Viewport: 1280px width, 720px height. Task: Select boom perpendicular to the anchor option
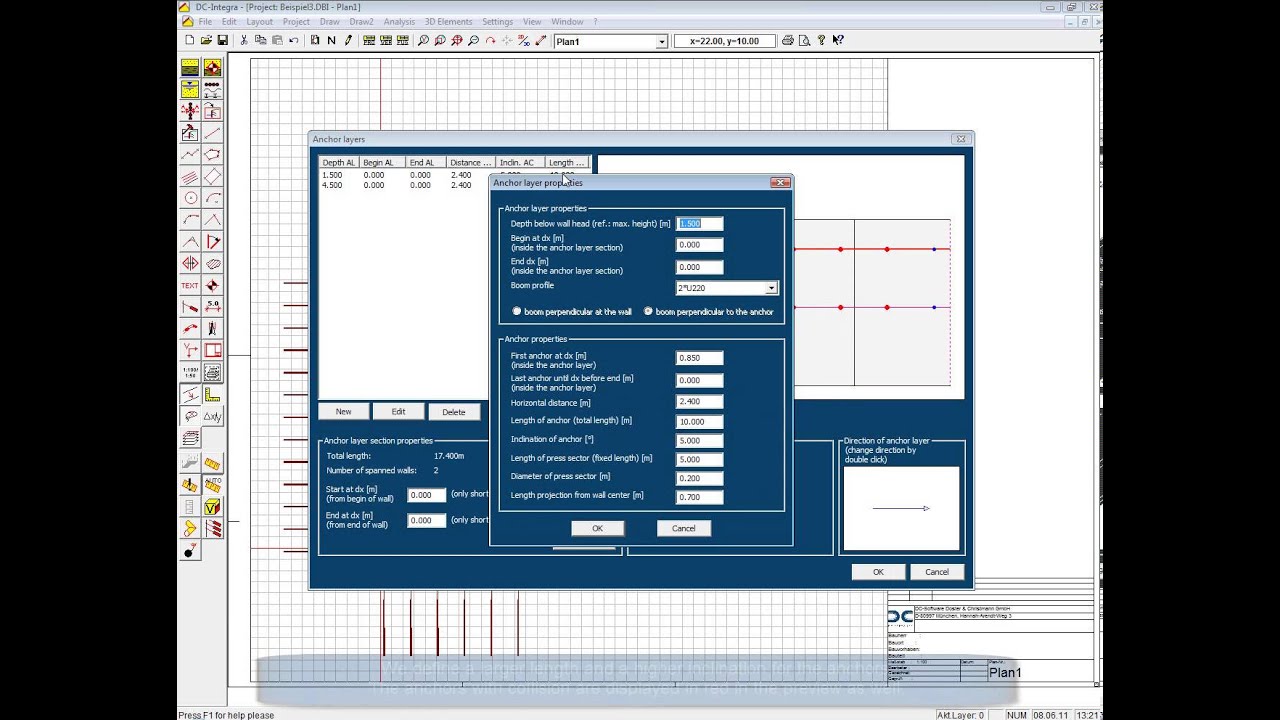click(x=648, y=312)
